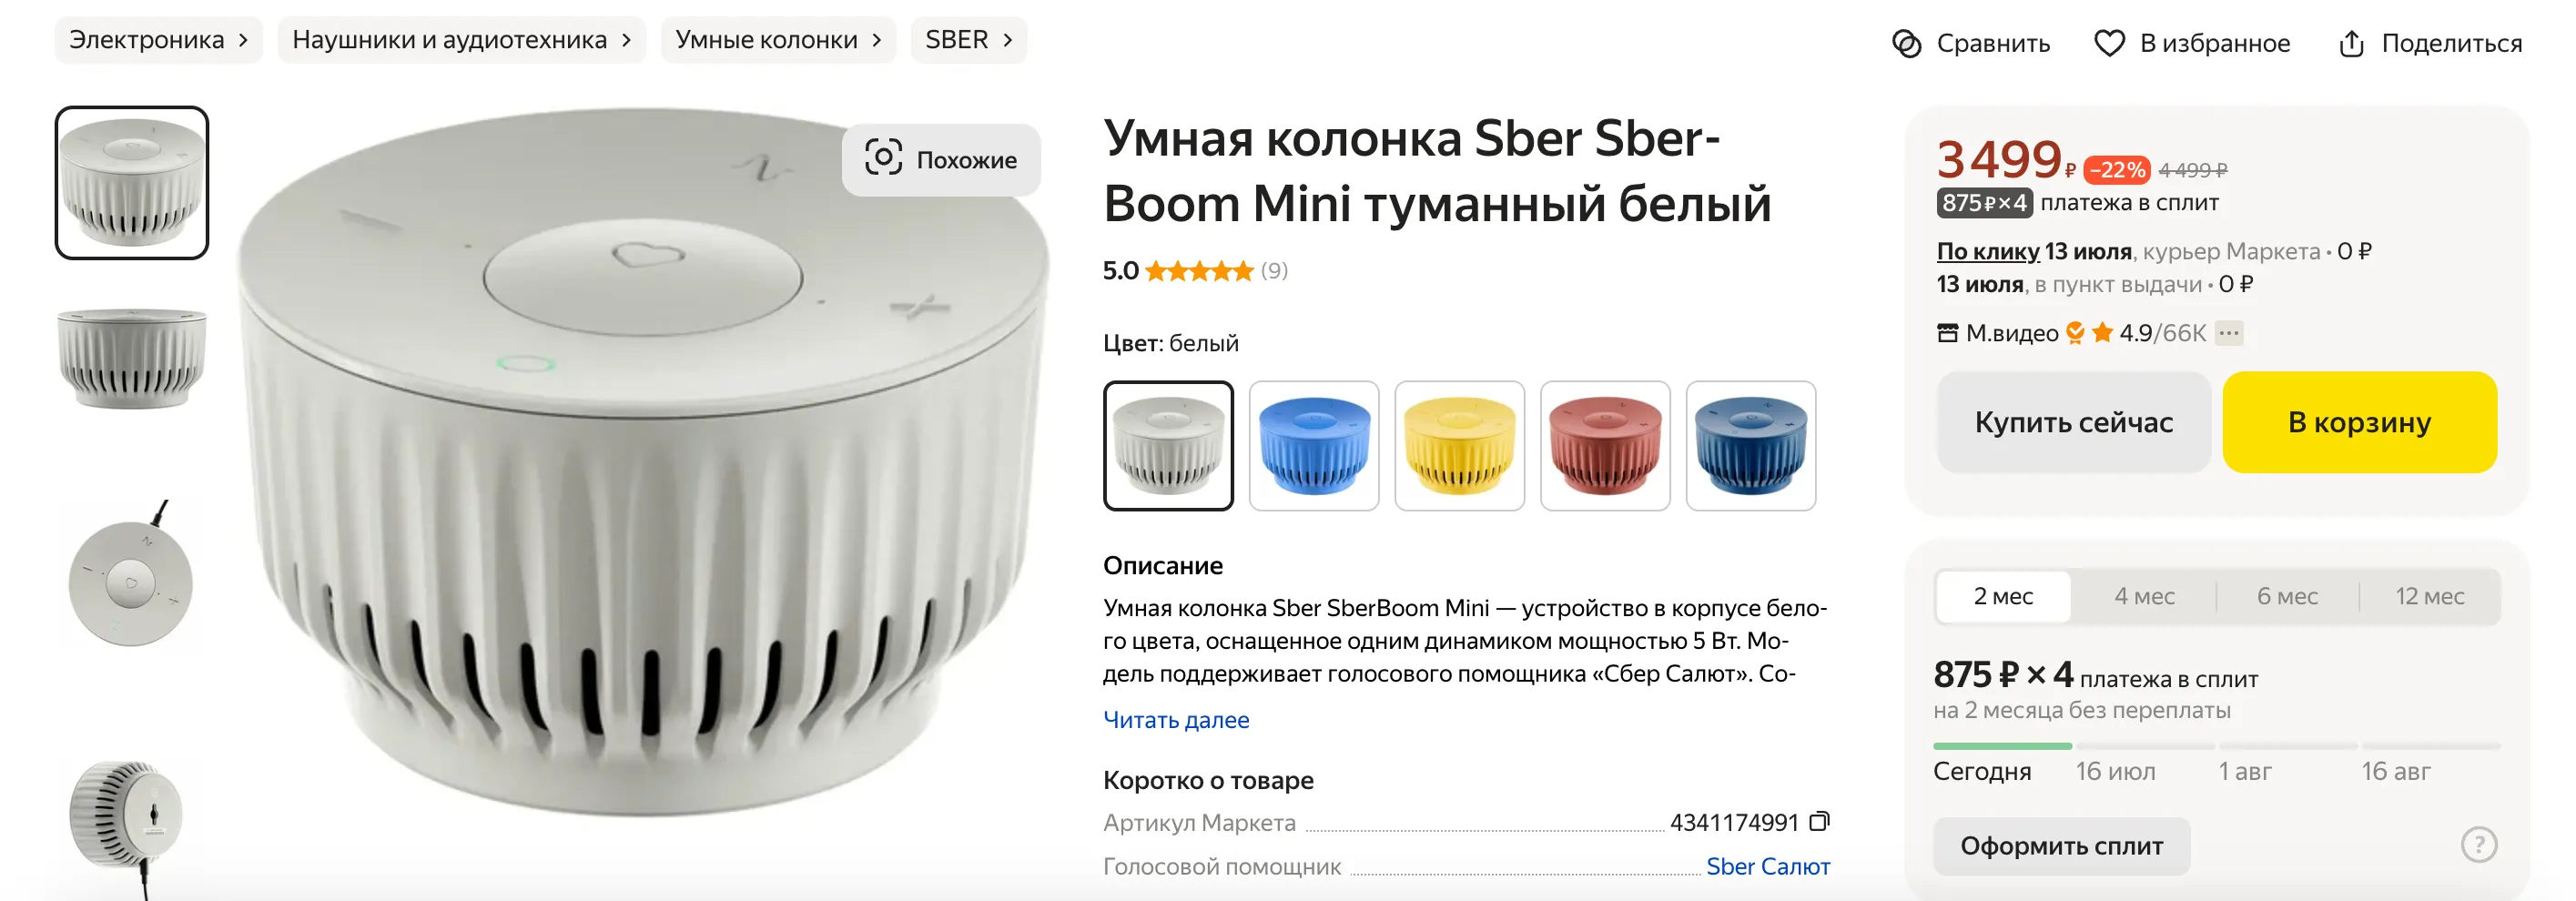
Task: Open the Sber Салют voice assistant link
Action: click(1767, 866)
